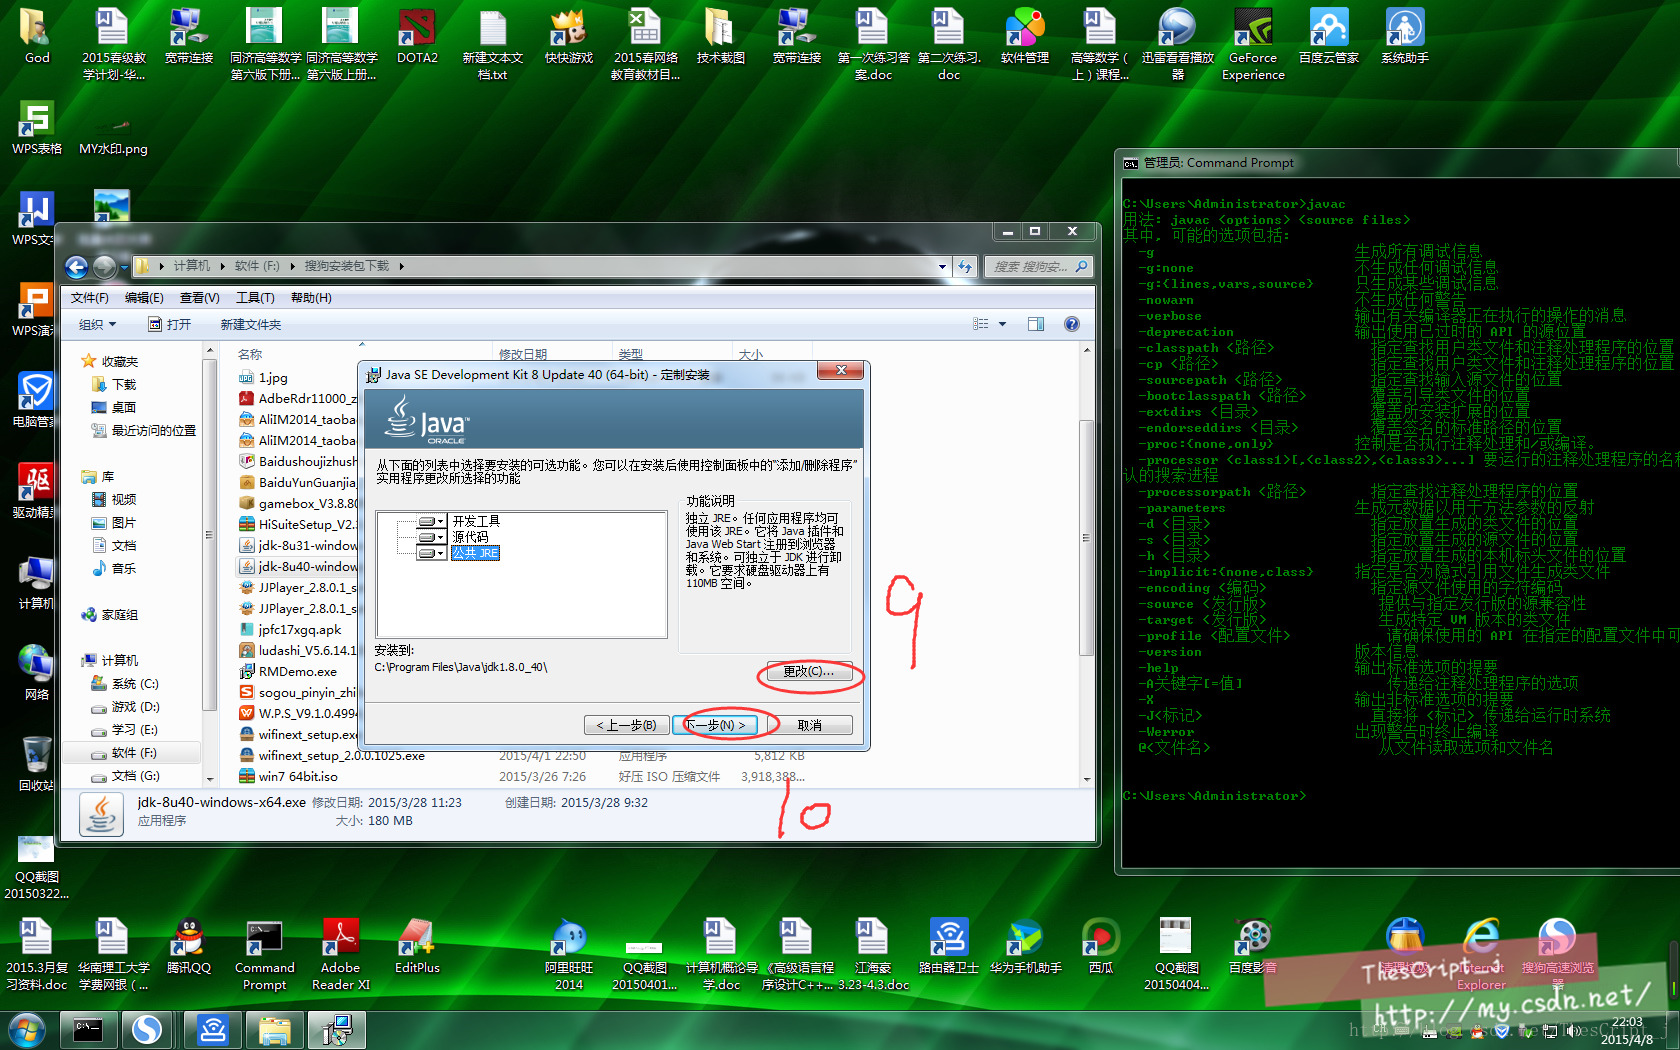Select the RMDemo.exe file
Viewport: 1680px width, 1050px height.
point(297,671)
